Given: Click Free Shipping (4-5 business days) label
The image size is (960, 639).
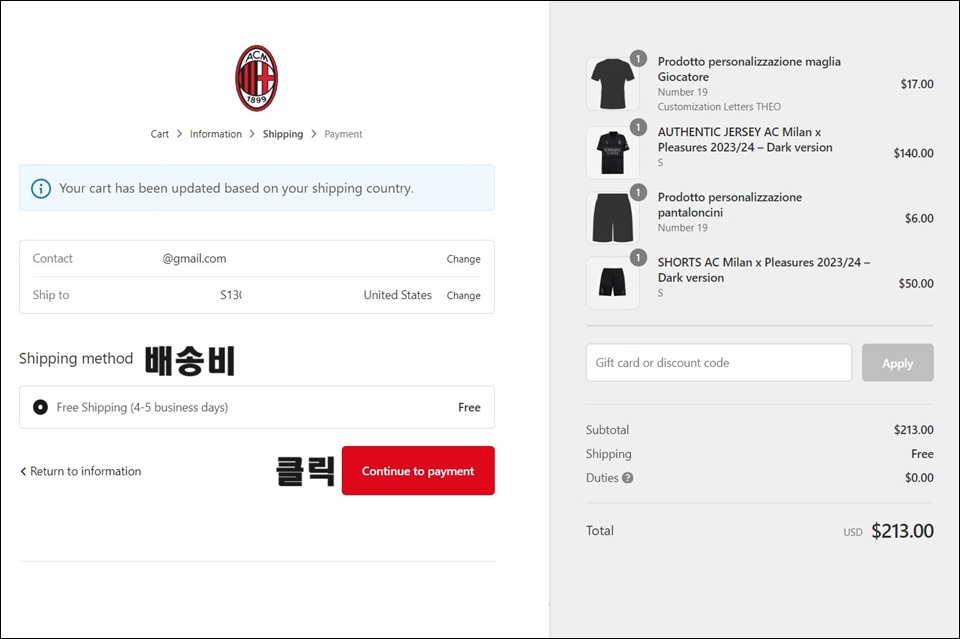Looking at the screenshot, I should point(142,407).
